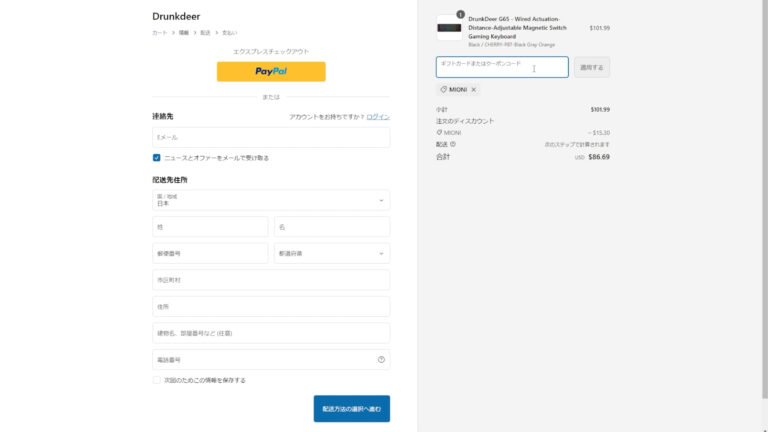
Task: Click the postal code (郵便番号) field
Action: pyautogui.click(x=210, y=253)
